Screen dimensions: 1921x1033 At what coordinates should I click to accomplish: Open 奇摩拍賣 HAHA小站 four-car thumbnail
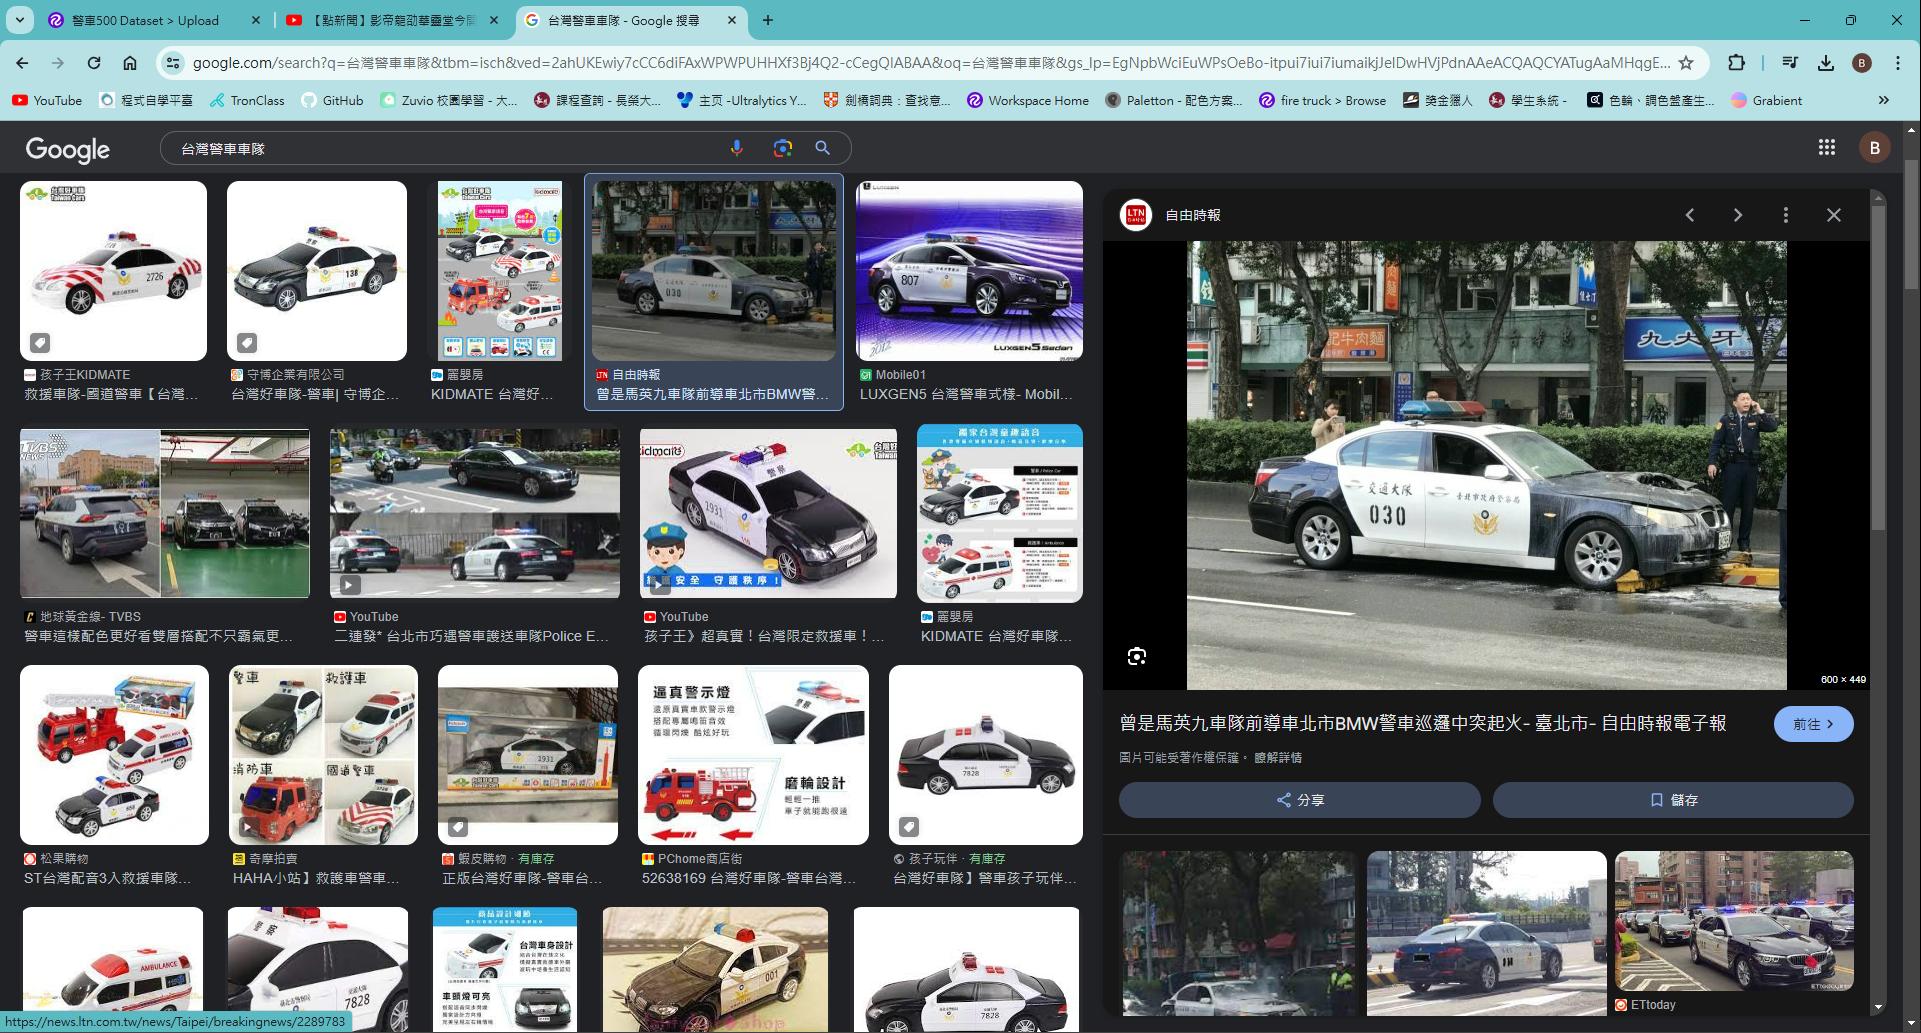coord(323,755)
